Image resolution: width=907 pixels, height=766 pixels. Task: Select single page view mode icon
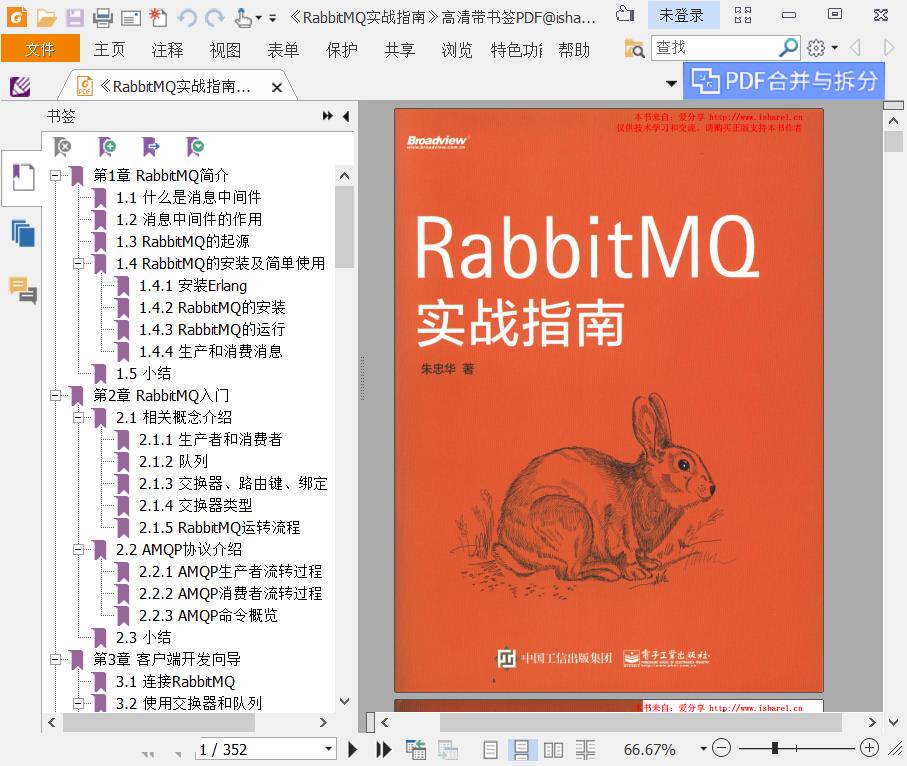tap(490, 750)
